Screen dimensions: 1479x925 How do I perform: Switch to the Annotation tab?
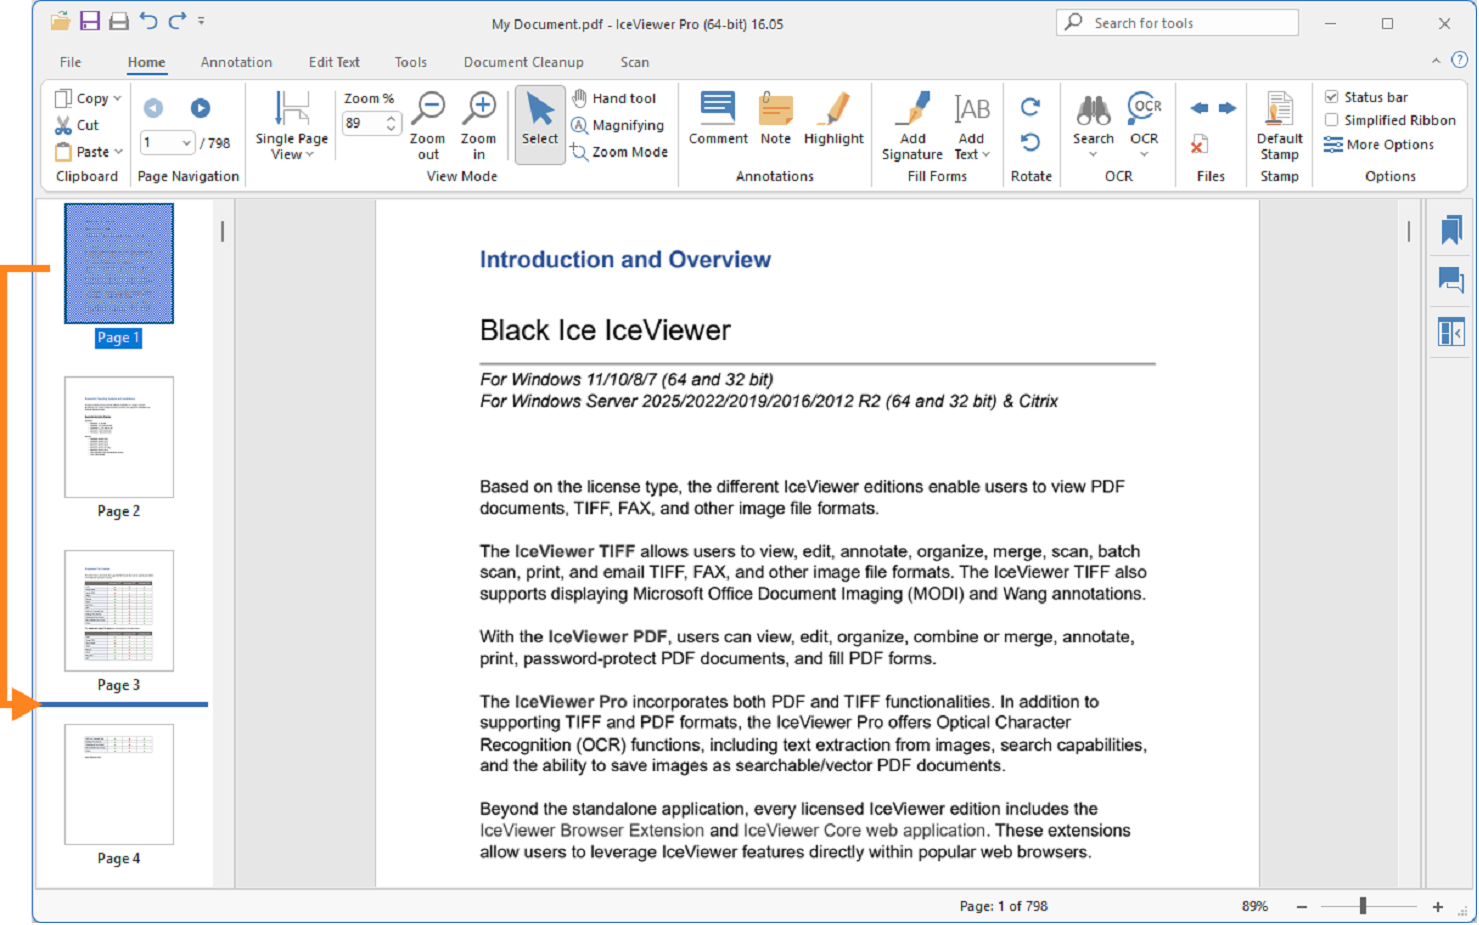(x=236, y=62)
